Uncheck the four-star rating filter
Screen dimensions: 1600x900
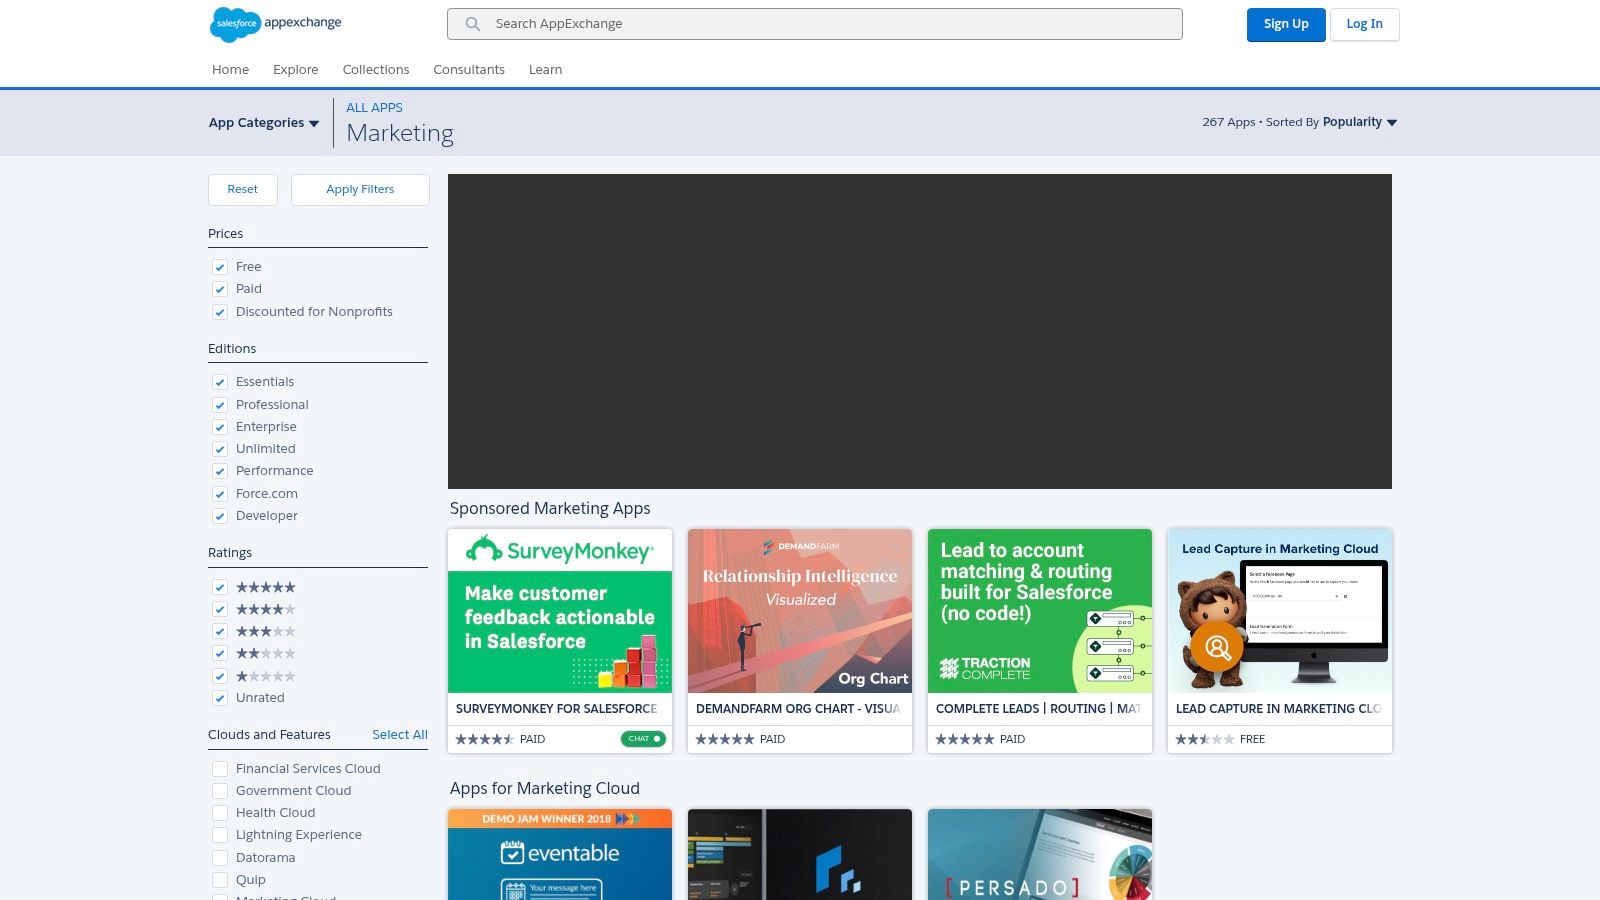[x=220, y=609]
